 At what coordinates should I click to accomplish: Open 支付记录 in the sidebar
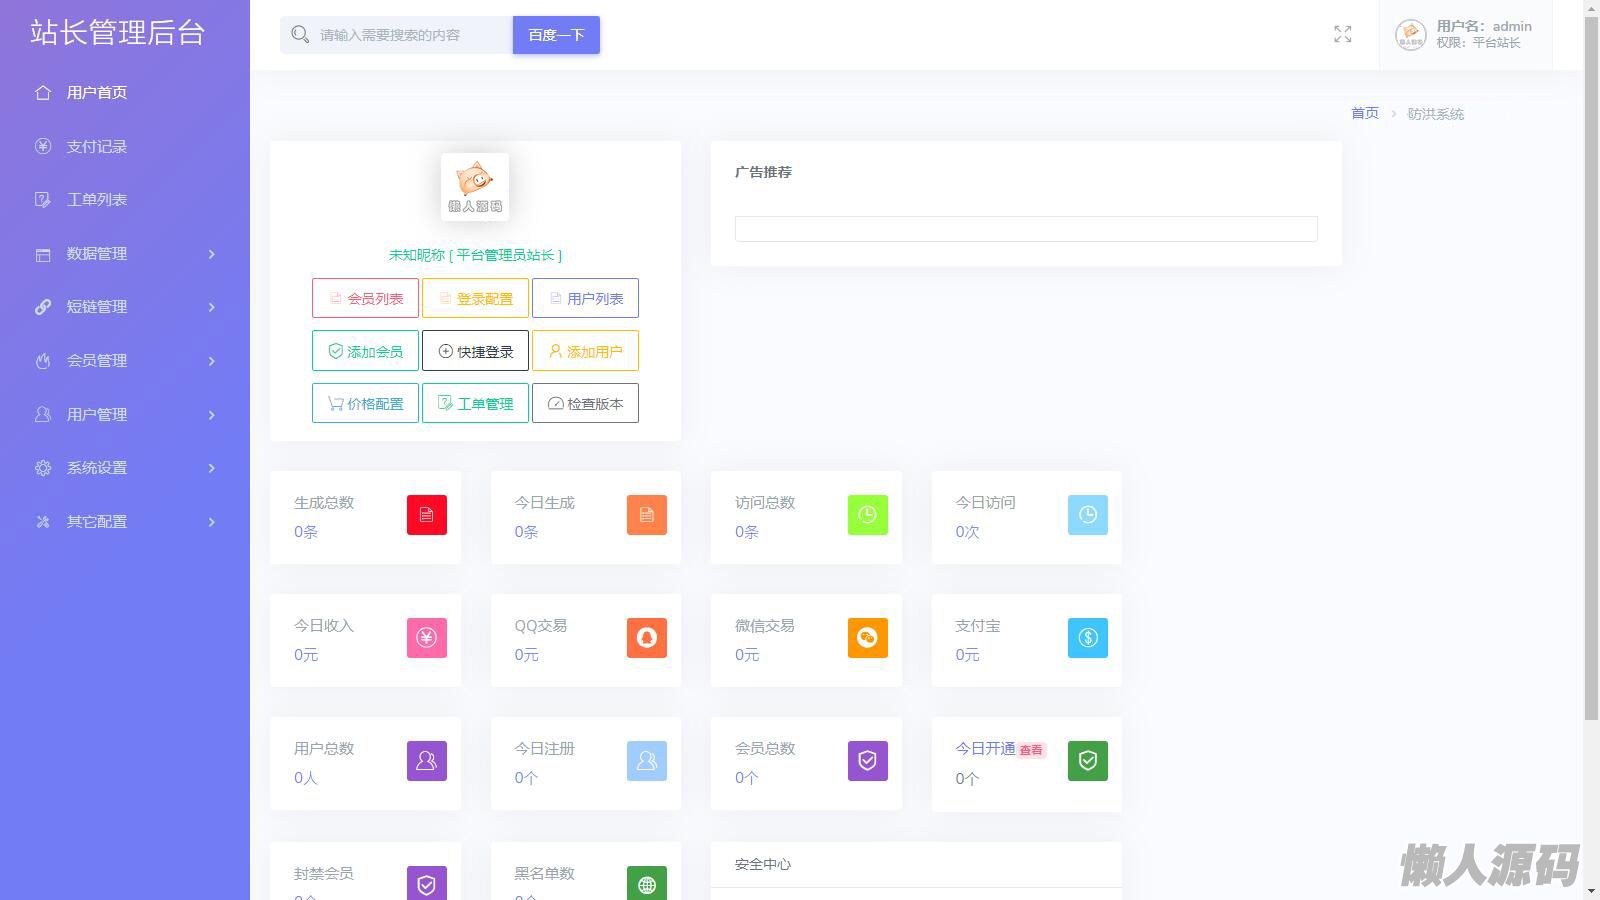click(x=96, y=147)
